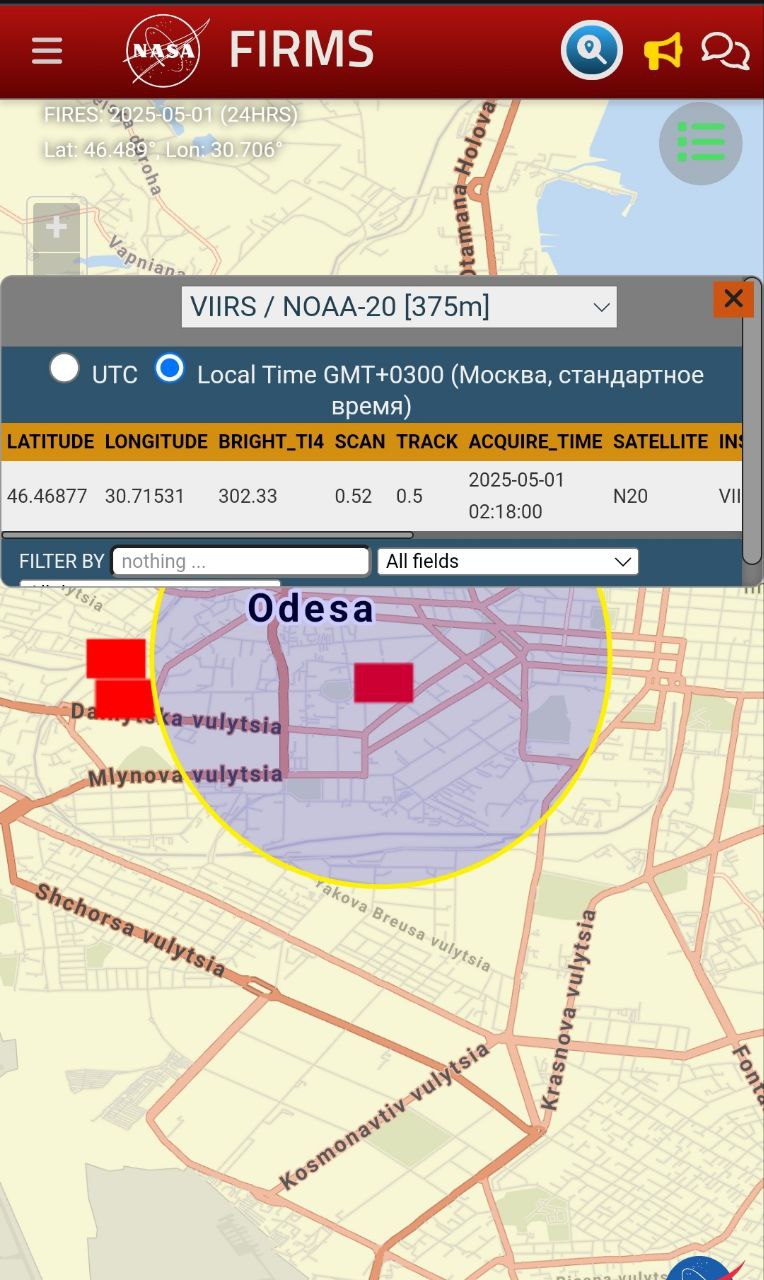Click the Mlynova vulytsia street label

[185, 776]
